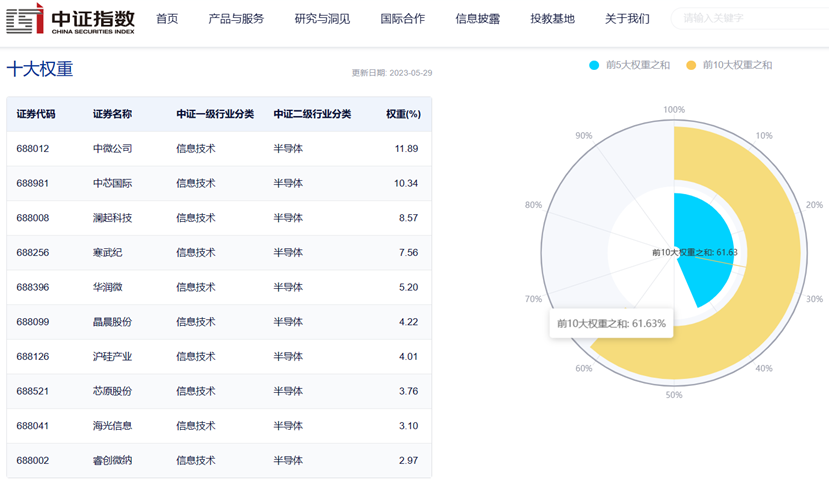Click security code 688099

coord(33,322)
